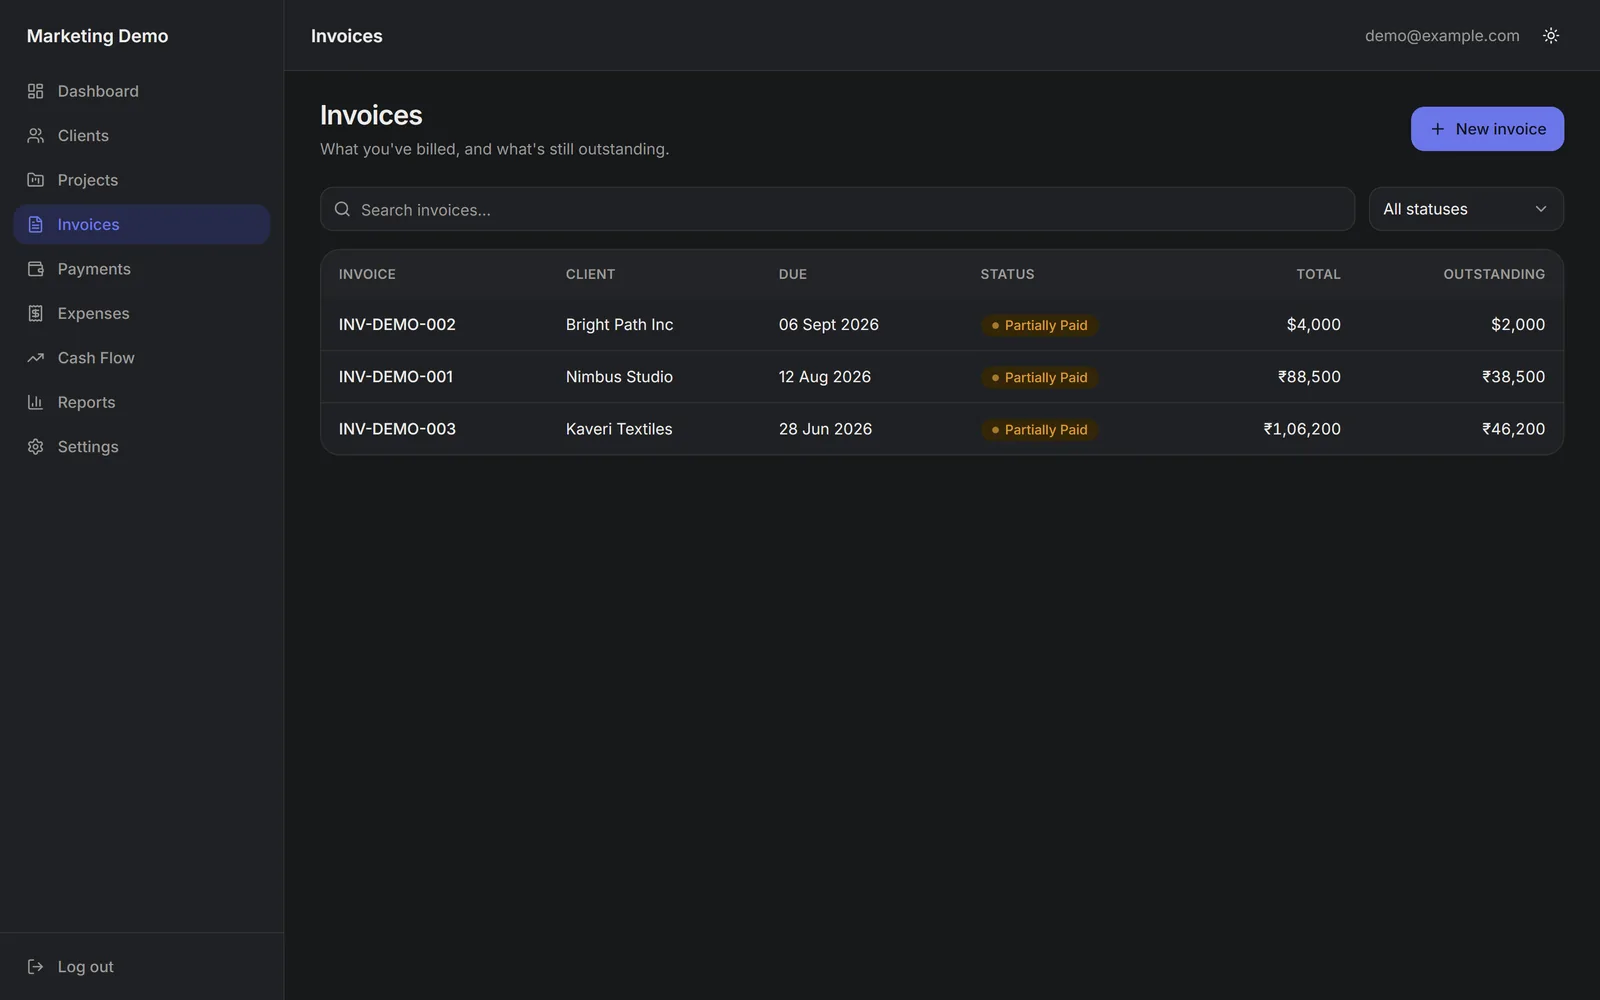Focus the Search invoices field
Screen dimensions: 1600x1000
click(837, 209)
